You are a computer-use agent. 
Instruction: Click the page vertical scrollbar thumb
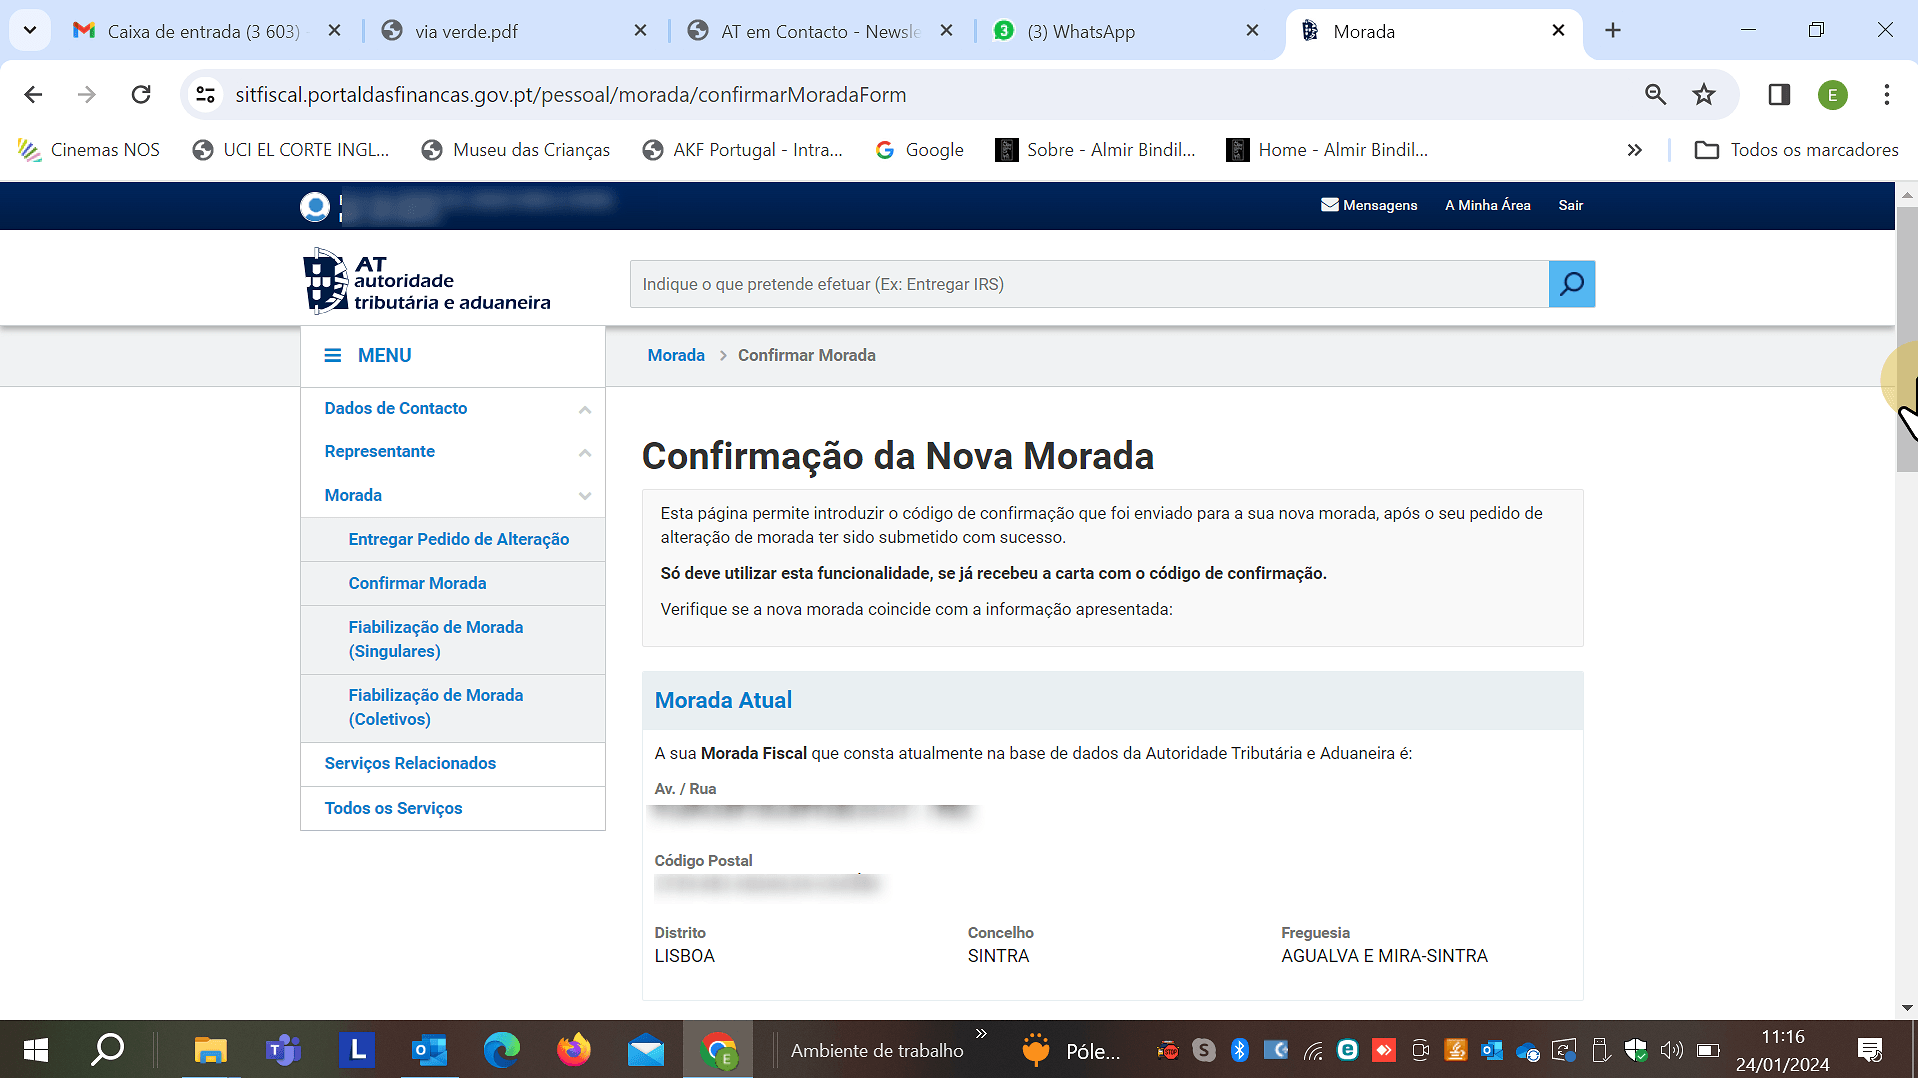pyautogui.click(x=1906, y=340)
